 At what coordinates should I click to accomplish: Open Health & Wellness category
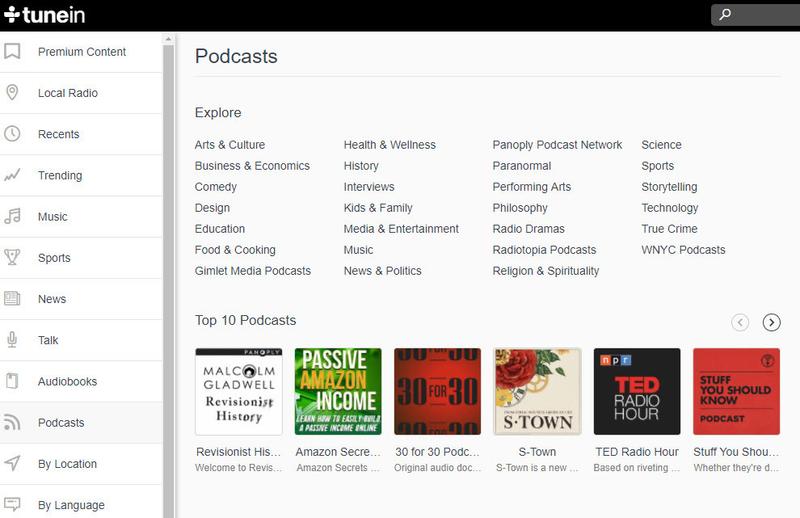[x=389, y=145]
